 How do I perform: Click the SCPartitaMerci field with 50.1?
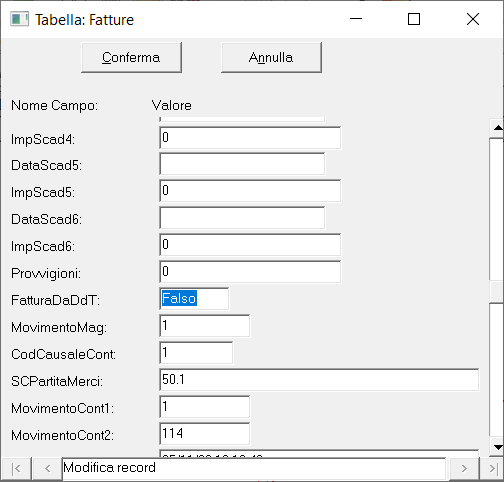319,380
